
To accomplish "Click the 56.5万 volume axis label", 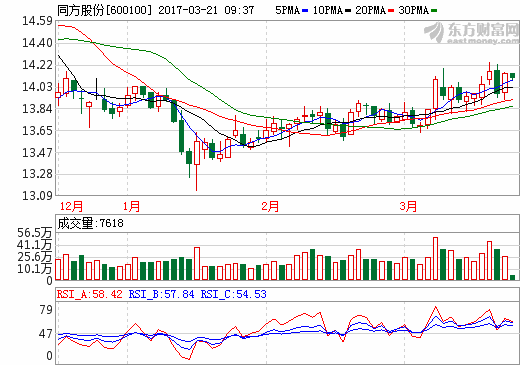I will (x=34, y=232).
